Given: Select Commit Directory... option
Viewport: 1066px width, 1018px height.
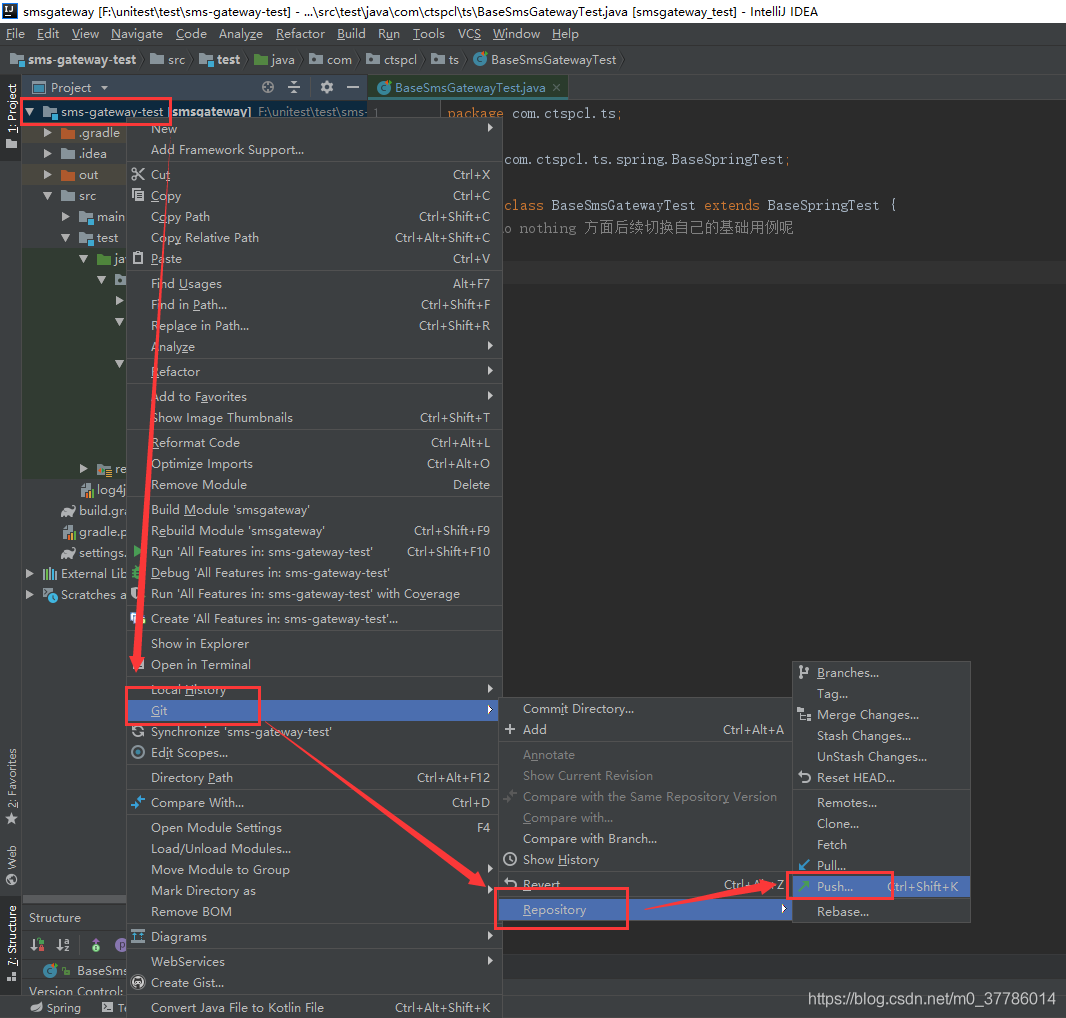Looking at the screenshot, I should 645,708.
